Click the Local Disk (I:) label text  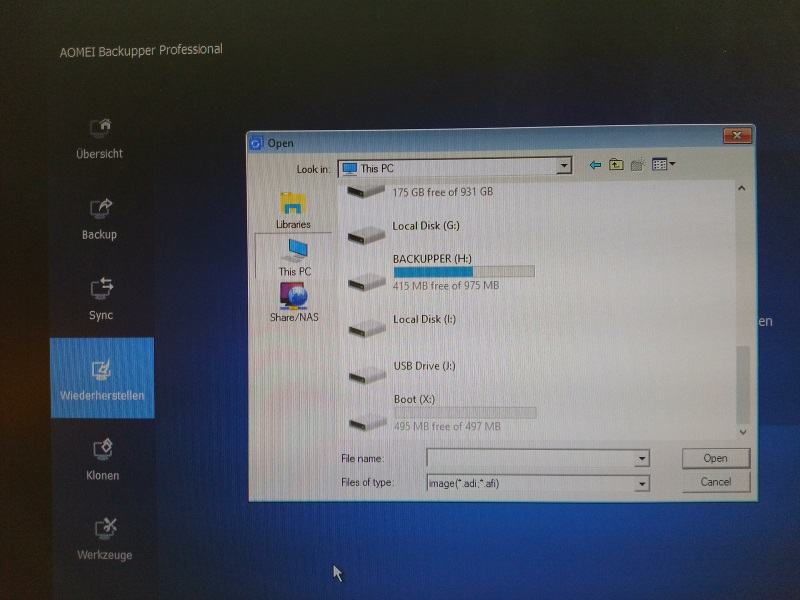424,319
